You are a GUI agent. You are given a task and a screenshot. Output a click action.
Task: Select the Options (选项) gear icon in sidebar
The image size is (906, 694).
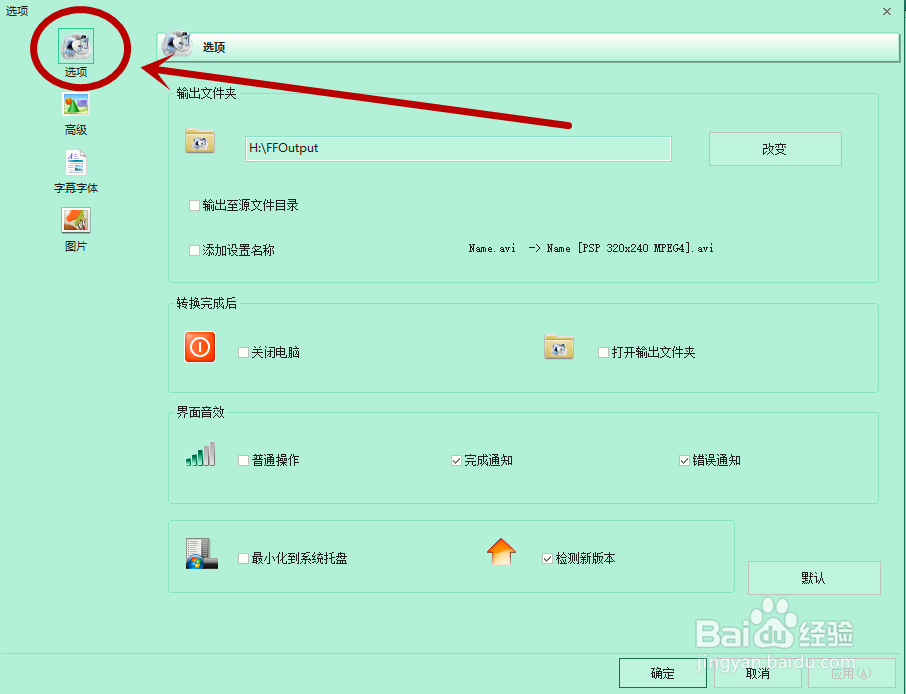click(75, 44)
